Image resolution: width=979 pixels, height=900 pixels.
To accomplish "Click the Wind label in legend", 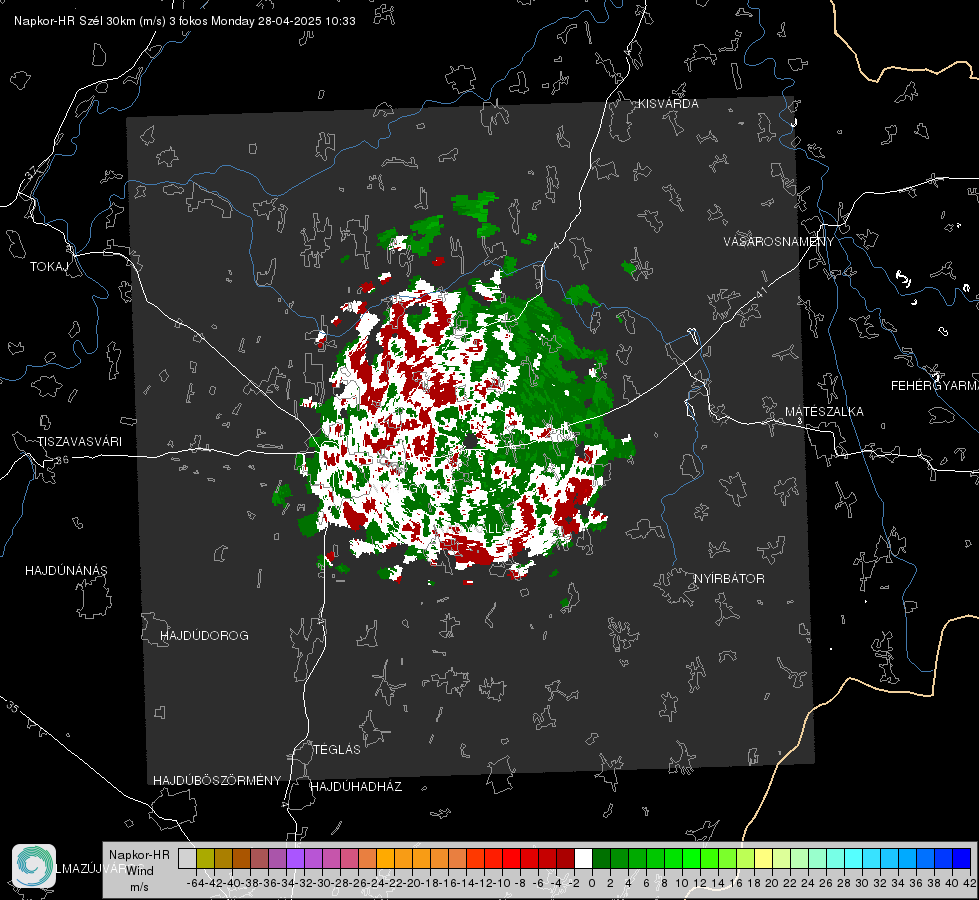I will 140,870.
